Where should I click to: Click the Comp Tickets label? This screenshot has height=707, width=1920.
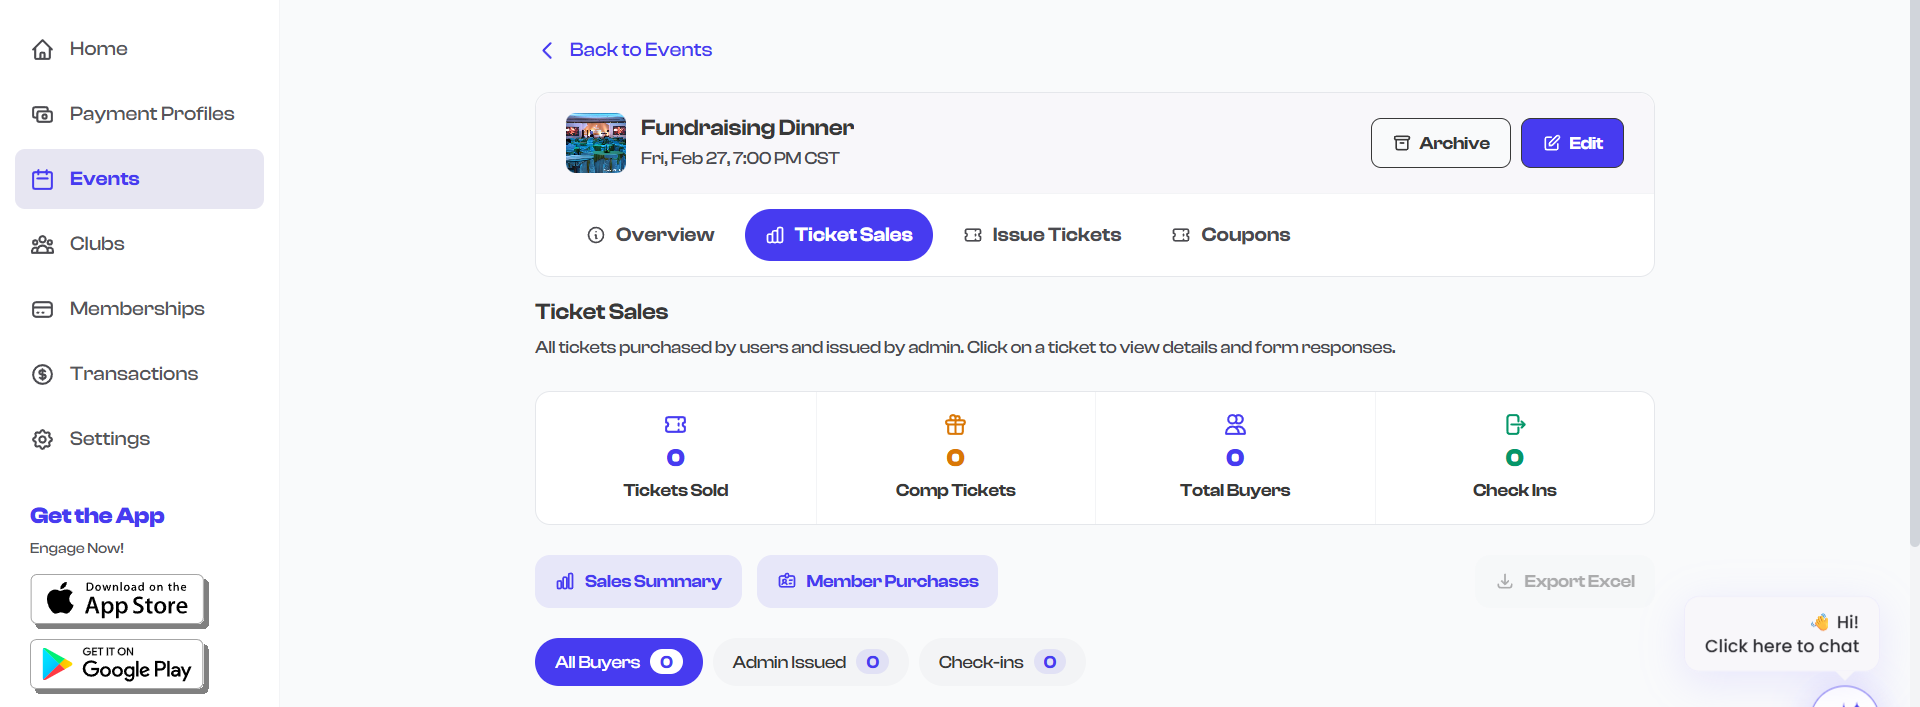click(956, 490)
